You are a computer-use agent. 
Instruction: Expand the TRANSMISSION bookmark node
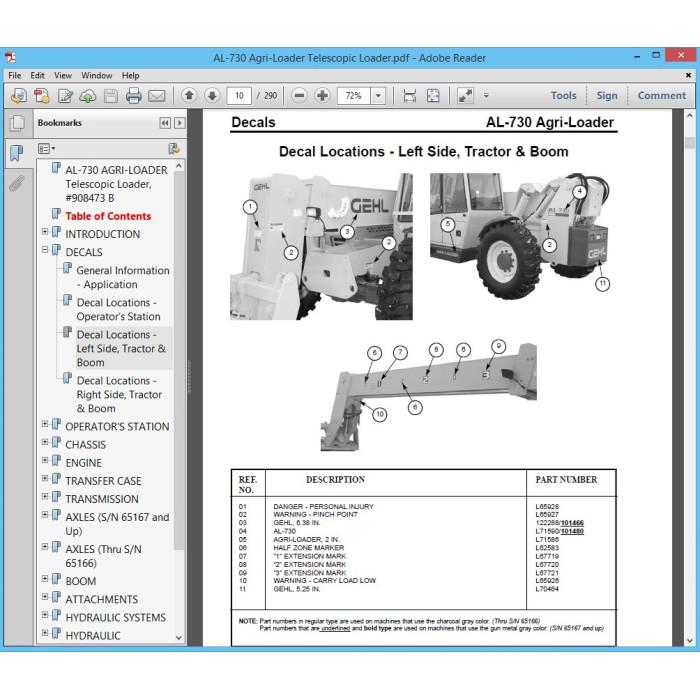pyautogui.click(x=45, y=496)
